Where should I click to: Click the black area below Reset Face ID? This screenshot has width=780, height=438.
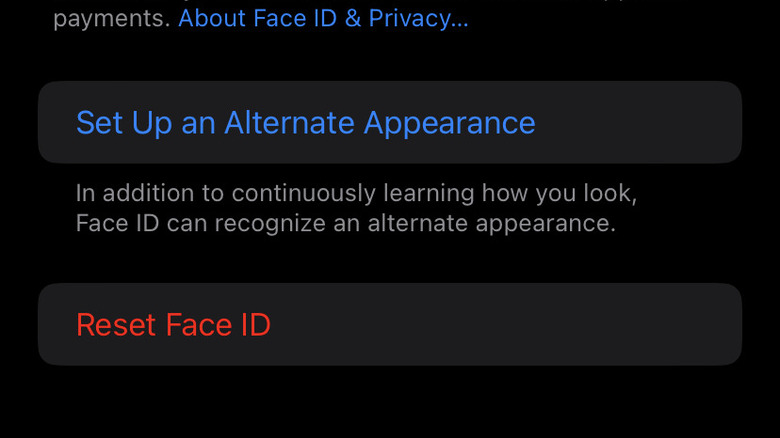(390, 405)
